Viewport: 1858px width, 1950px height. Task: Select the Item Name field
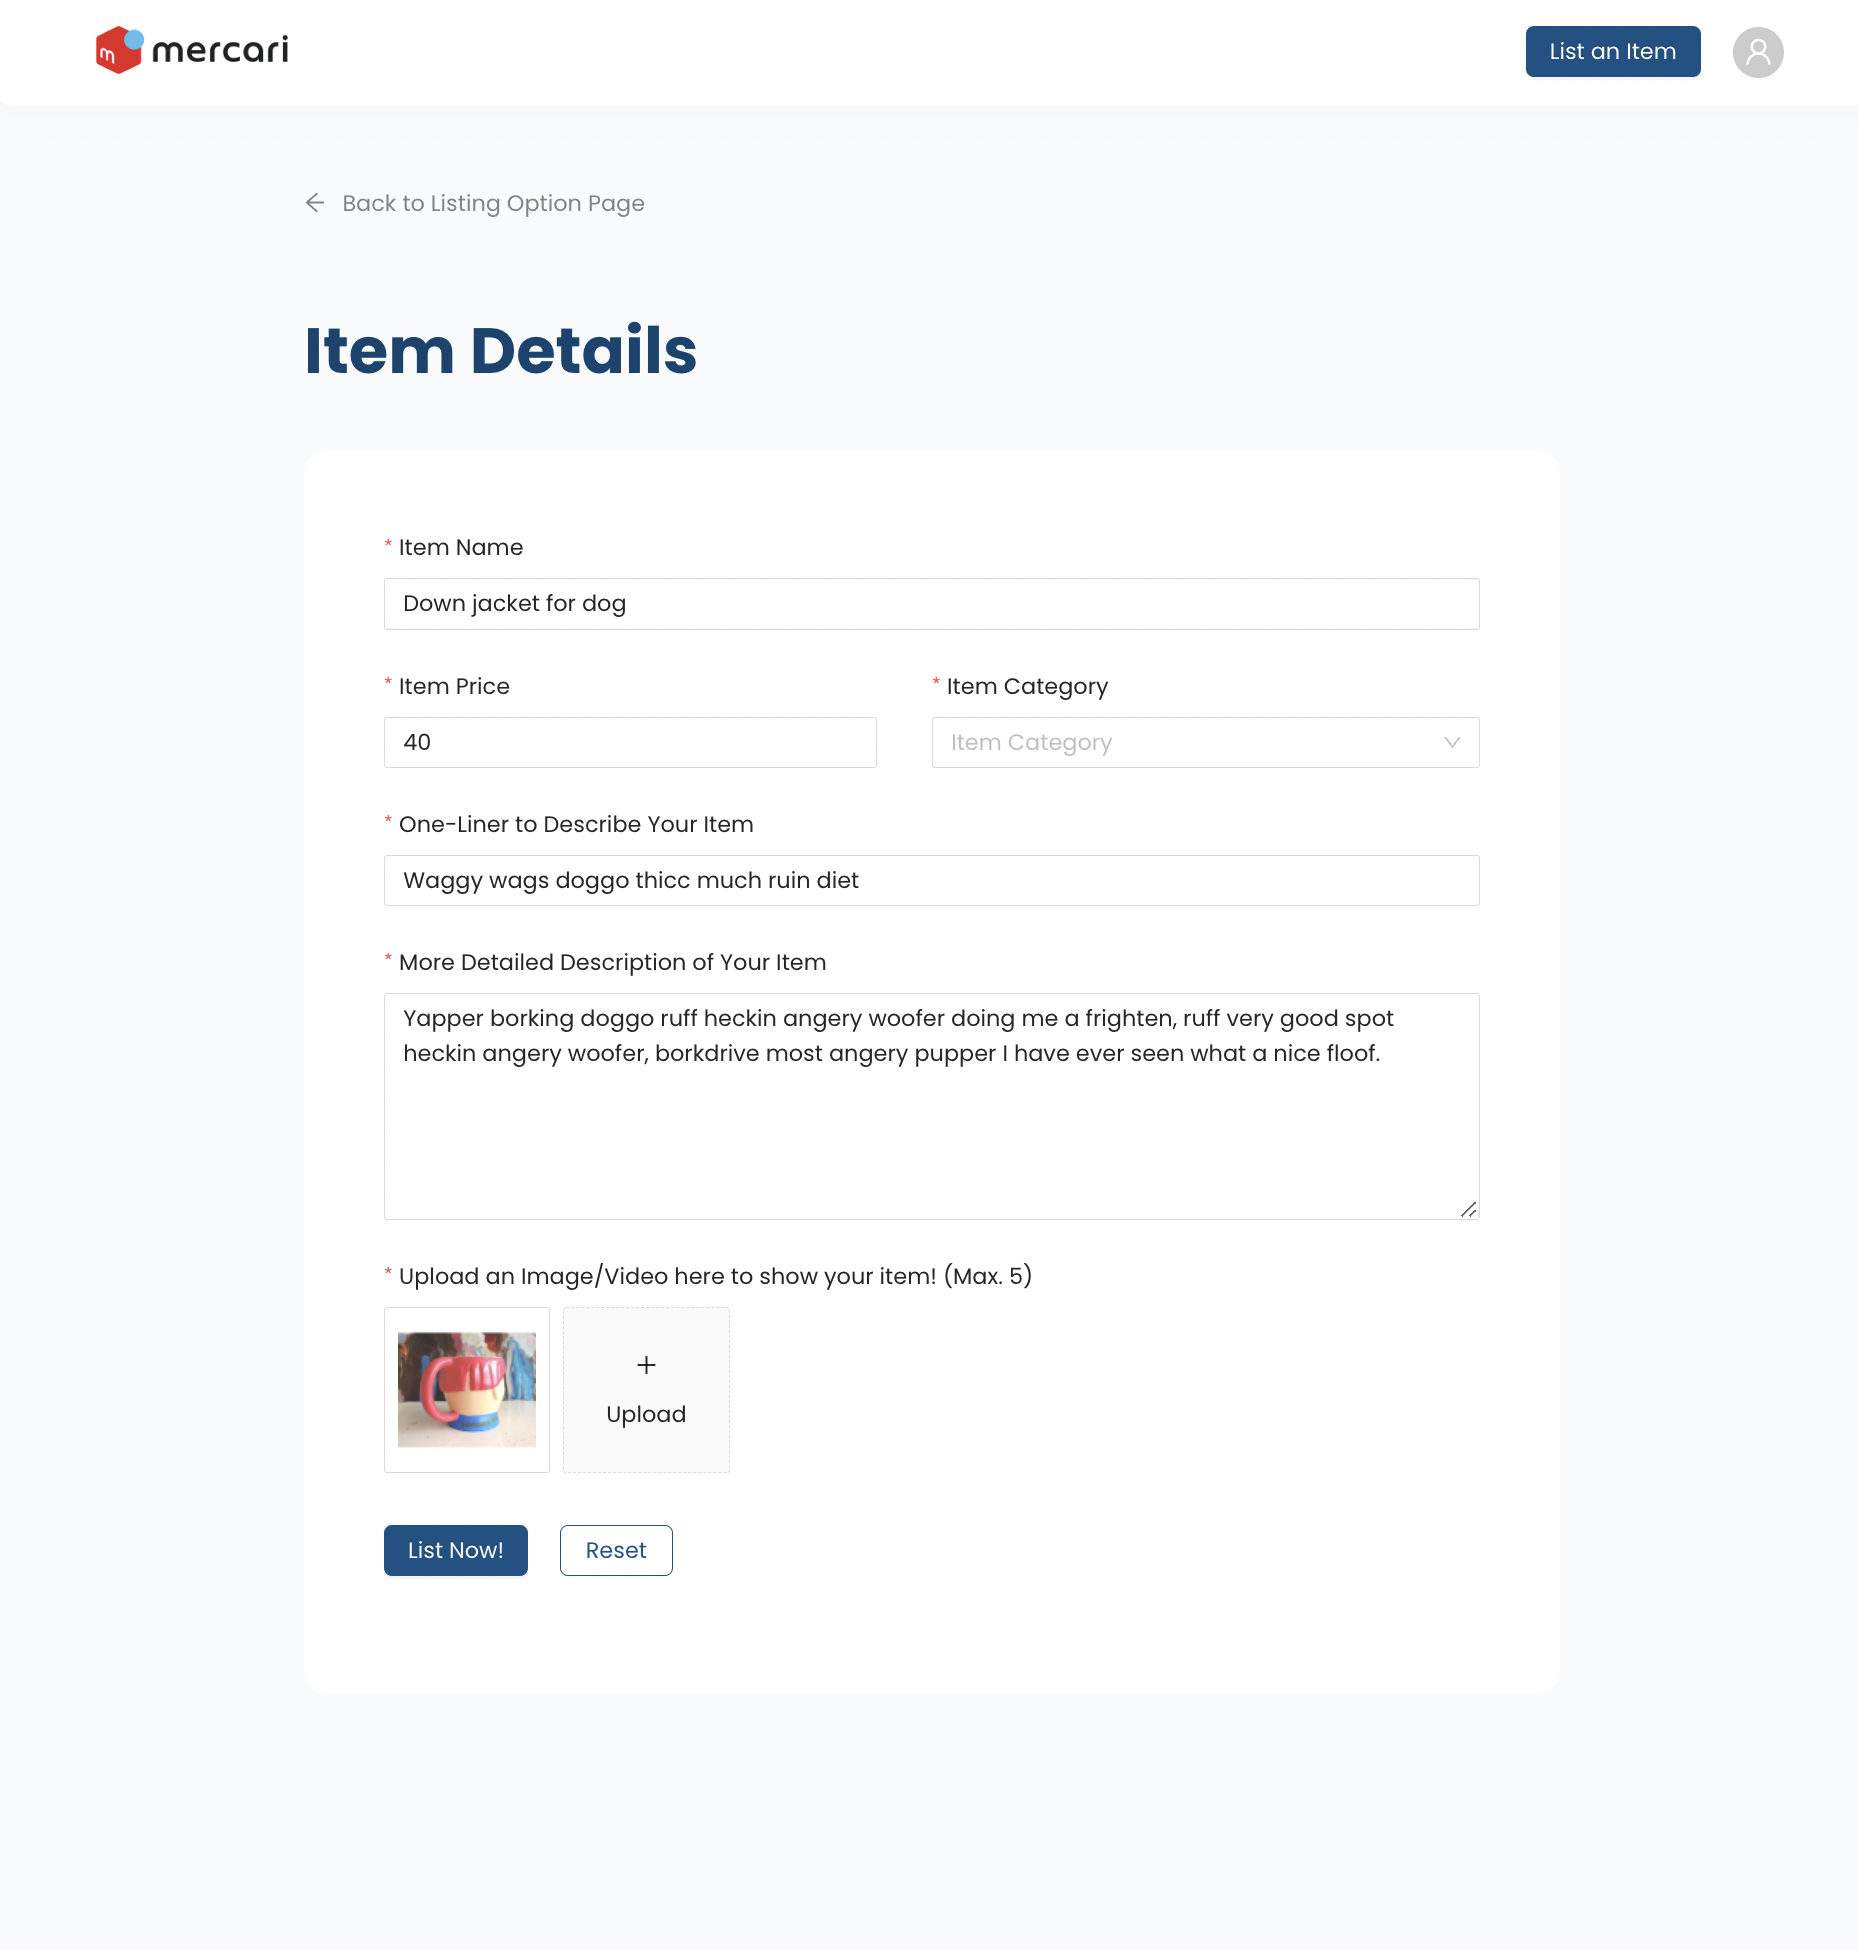(x=931, y=603)
